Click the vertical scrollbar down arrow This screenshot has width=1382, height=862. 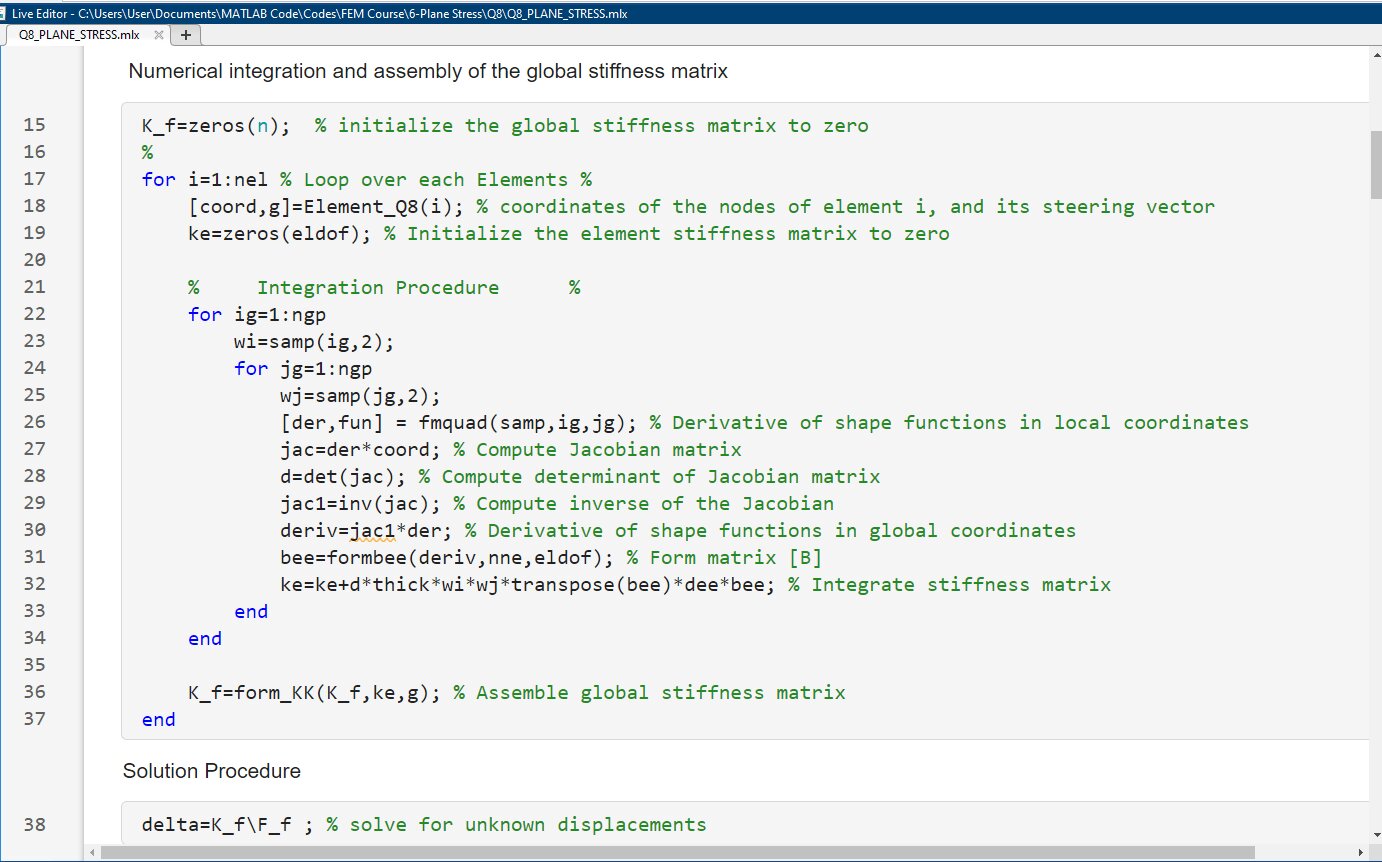click(x=1374, y=838)
